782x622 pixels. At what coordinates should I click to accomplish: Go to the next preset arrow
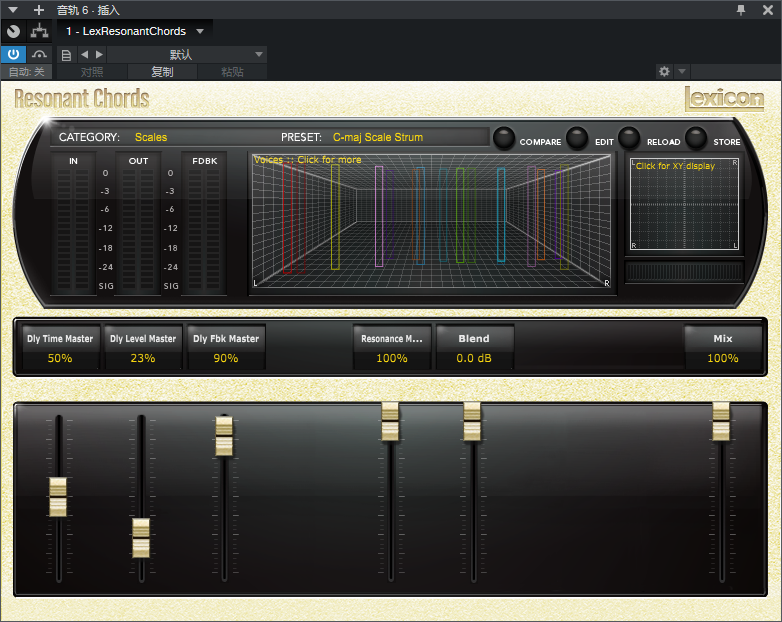click(99, 54)
